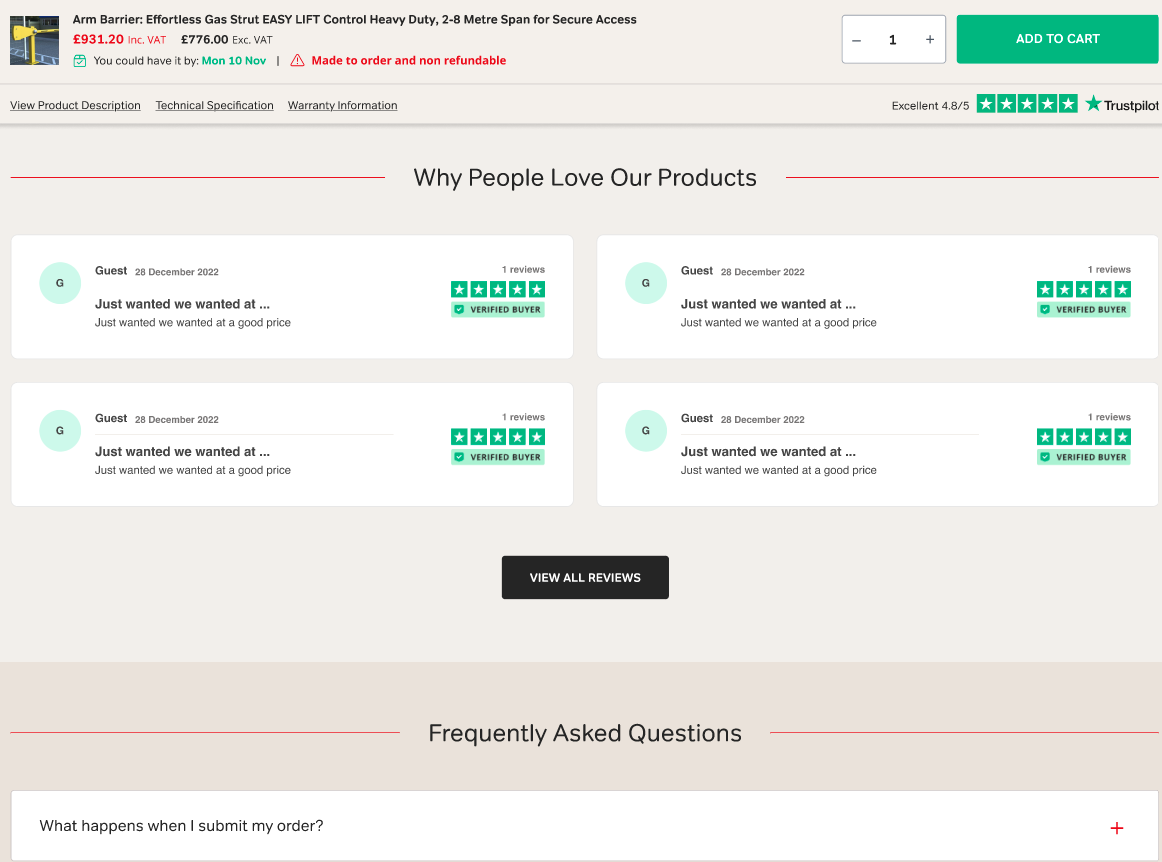Click the minus icon to decrease quantity
Image resolution: width=1162 pixels, height=862 pixels.
[857, 40]
